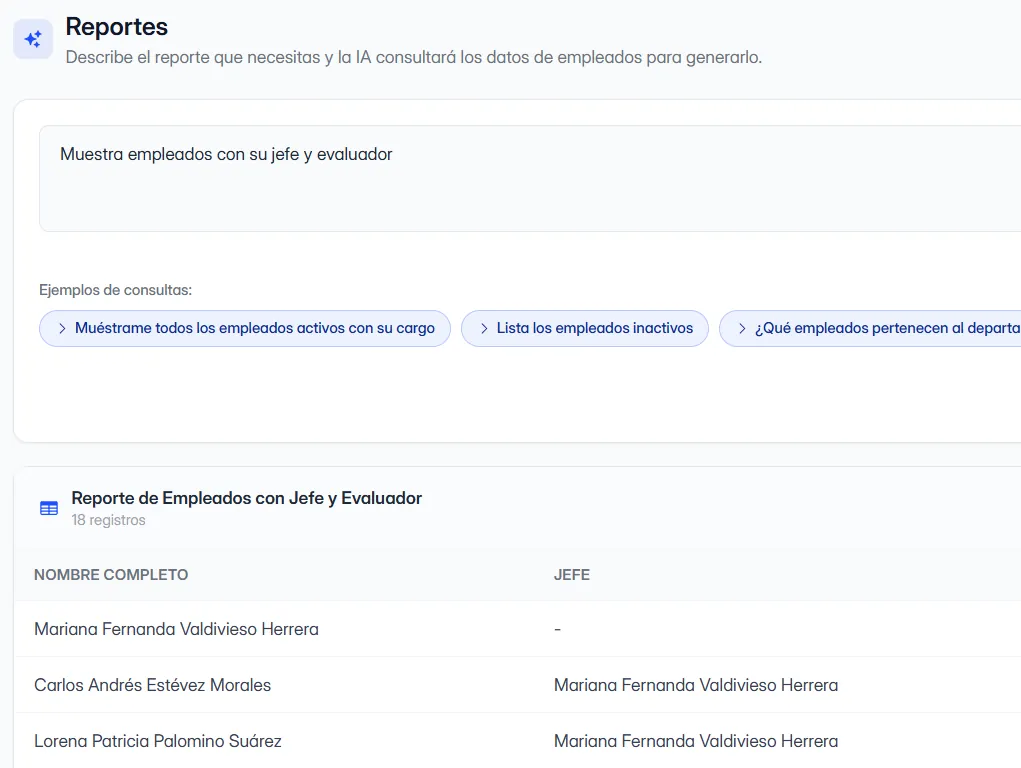
Task: Click the name cell 'Mariana Fernanda Valdivieso Herrera' in first row
Action: click(176, 629)
